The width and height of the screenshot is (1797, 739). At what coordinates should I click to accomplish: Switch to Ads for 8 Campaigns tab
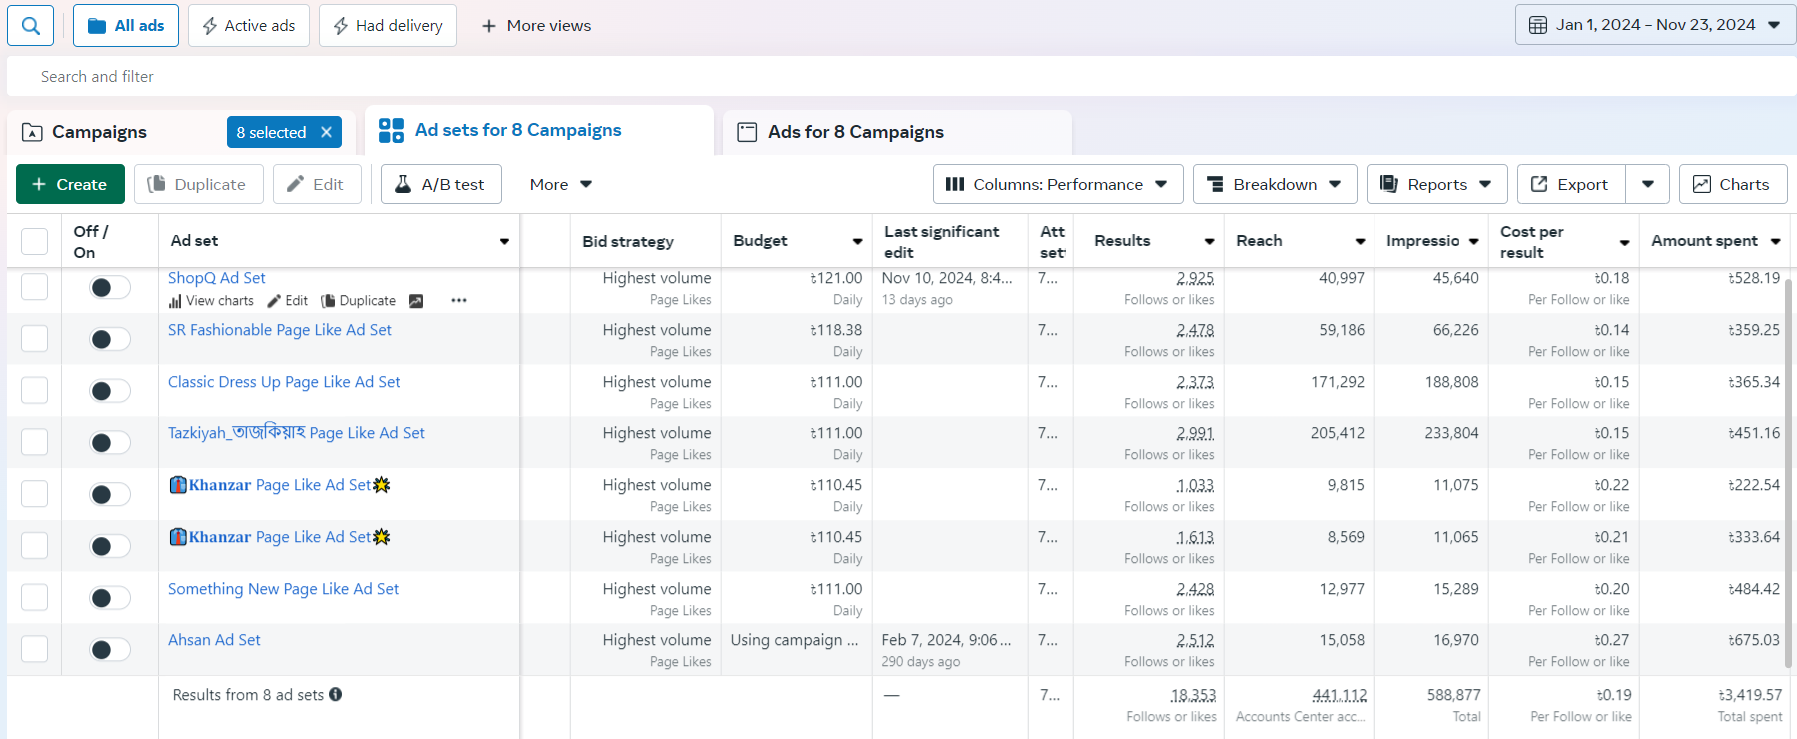click(855, 132)
